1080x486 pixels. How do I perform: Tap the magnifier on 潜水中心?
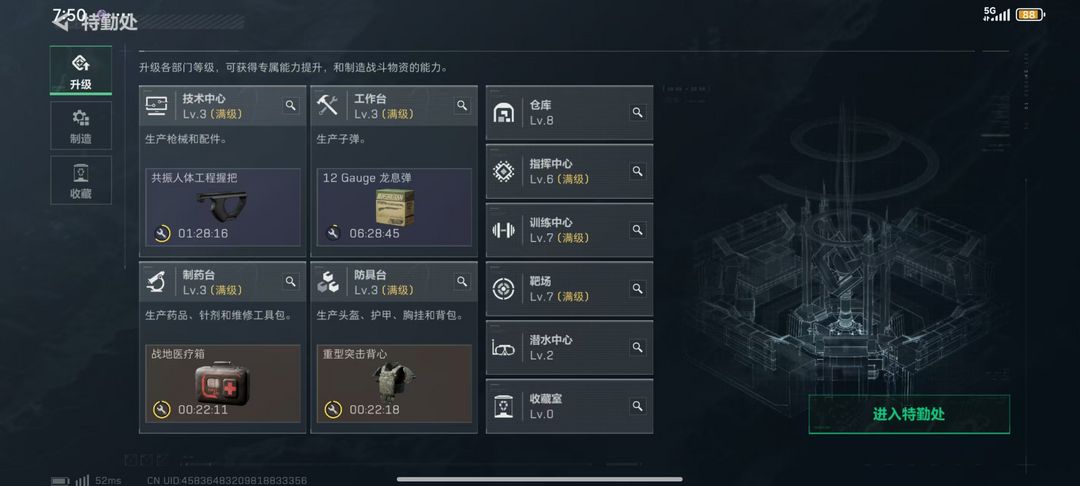click(x=638, y=347)
